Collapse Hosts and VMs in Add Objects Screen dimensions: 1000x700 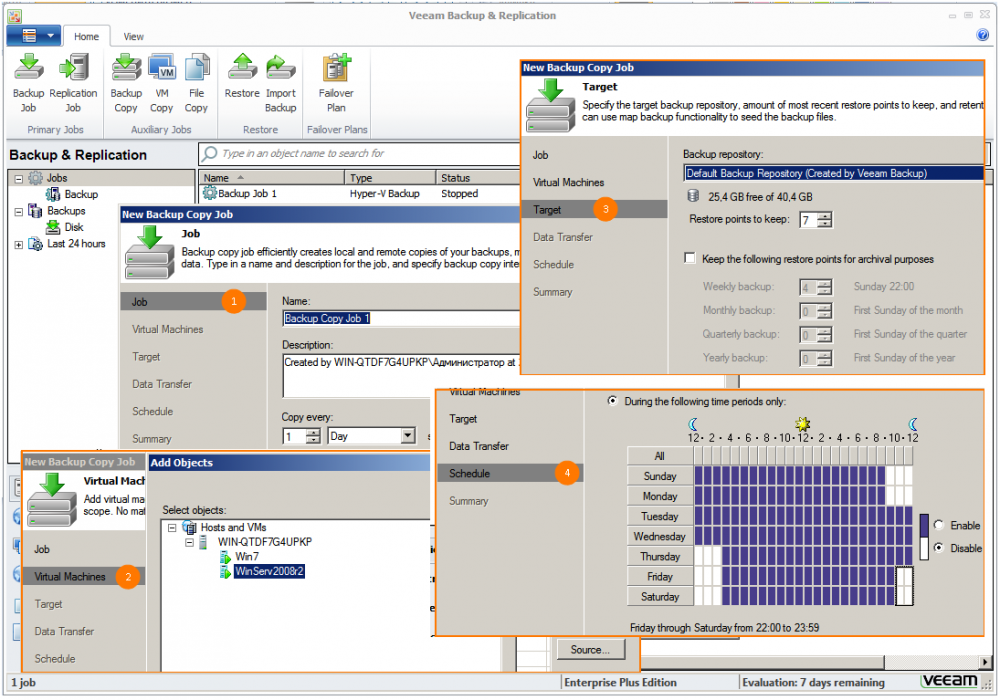pyautogui.click(x=172, y=528)
